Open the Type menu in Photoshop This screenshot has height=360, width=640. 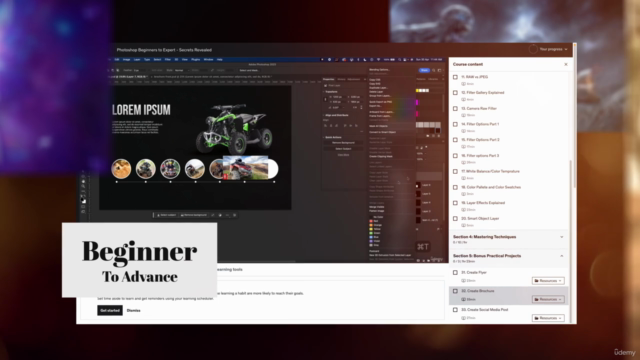click(147, 60)
